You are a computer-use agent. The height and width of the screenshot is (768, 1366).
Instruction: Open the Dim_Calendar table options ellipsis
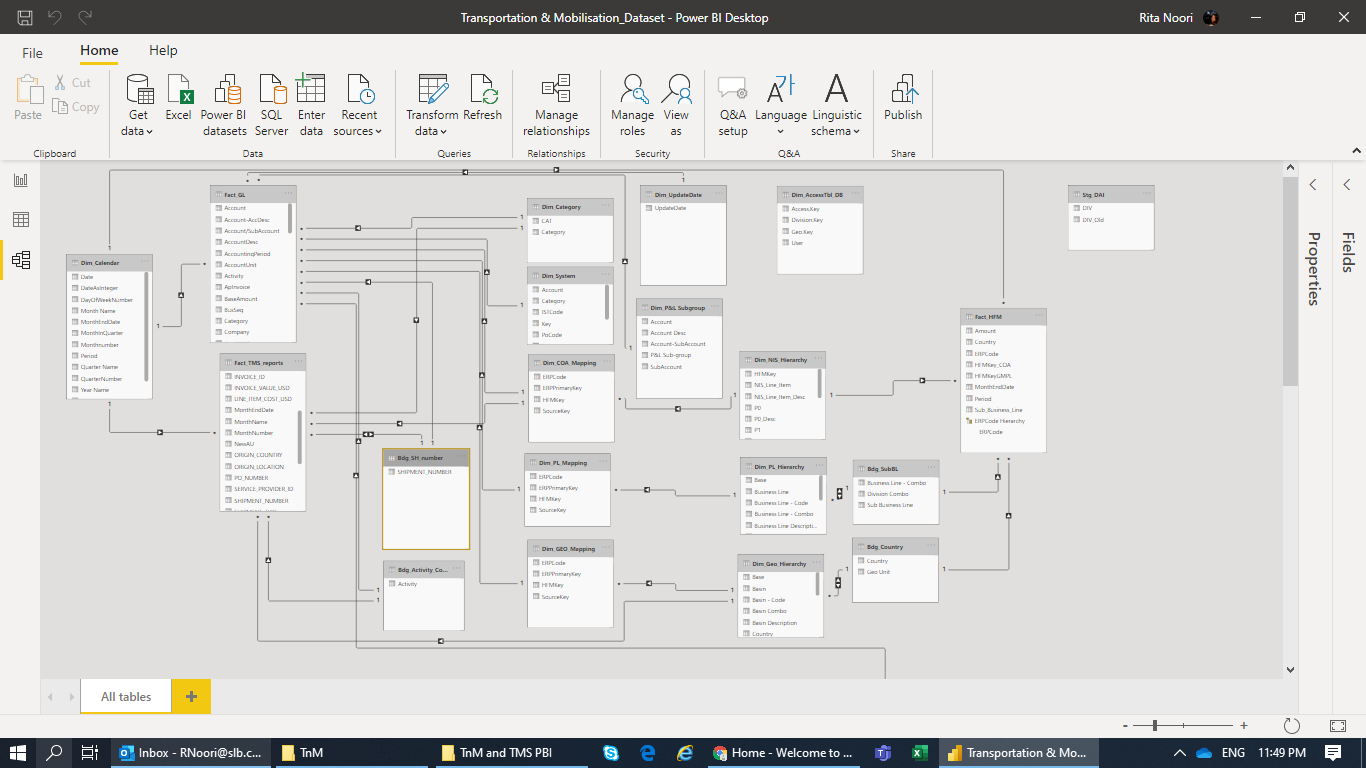coord(145,262)
